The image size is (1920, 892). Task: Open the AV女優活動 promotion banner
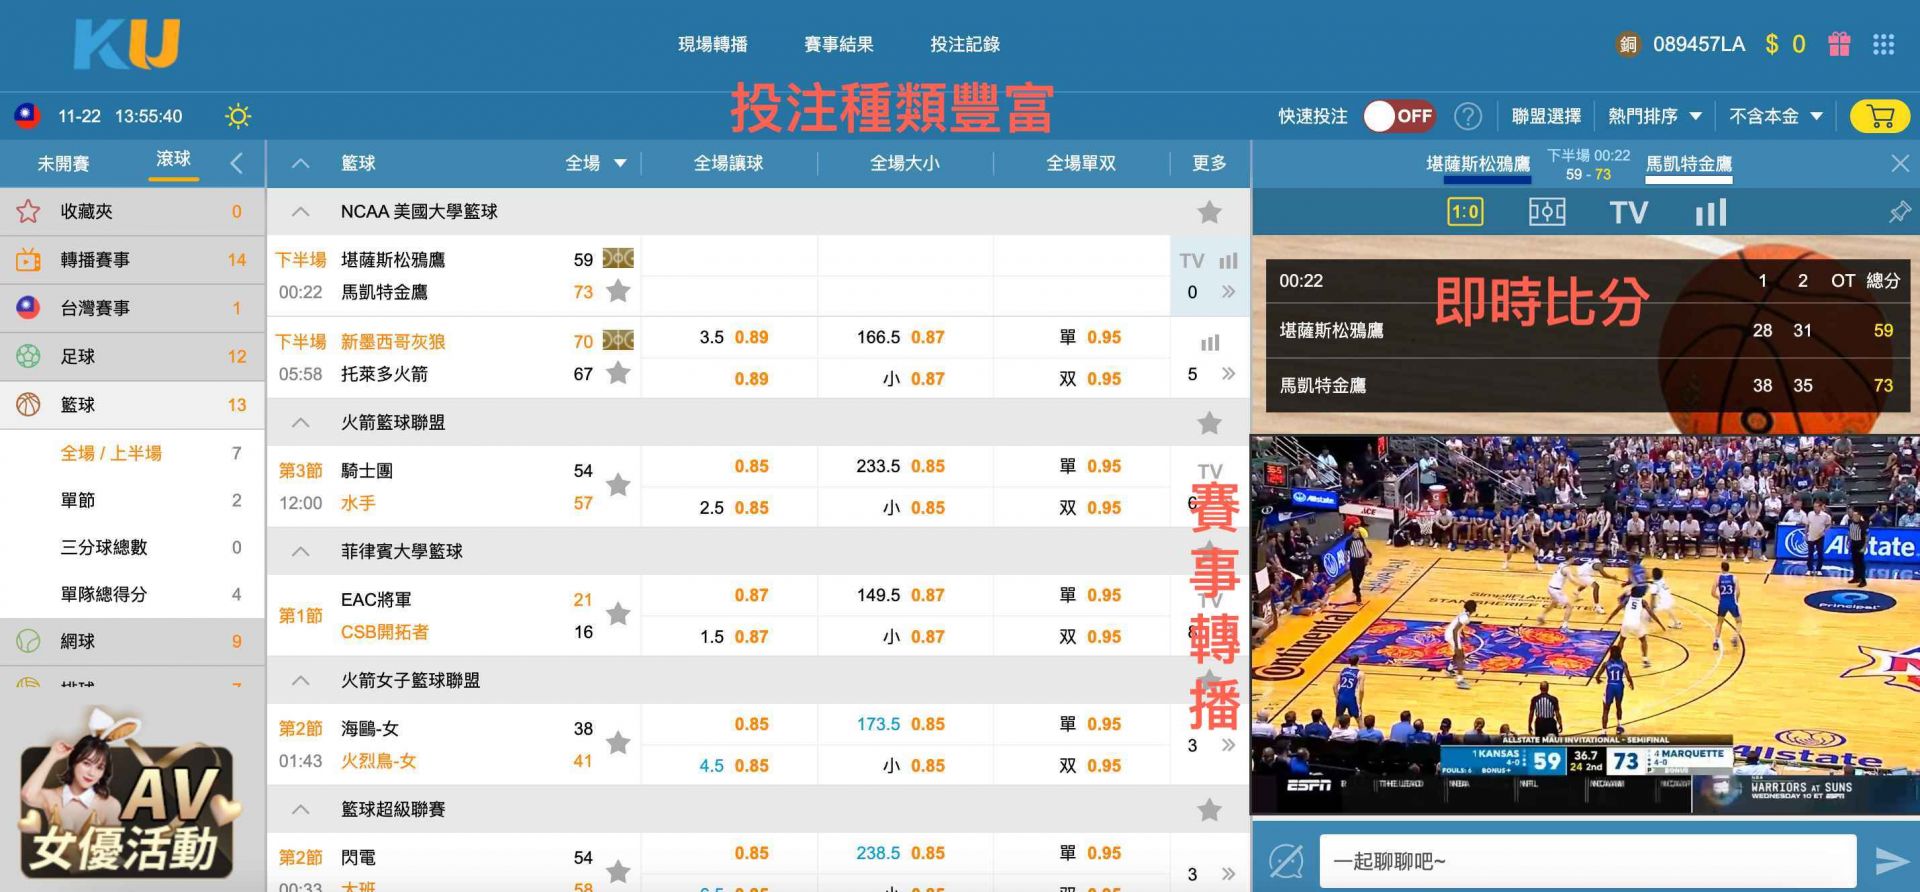click(127, 794)
